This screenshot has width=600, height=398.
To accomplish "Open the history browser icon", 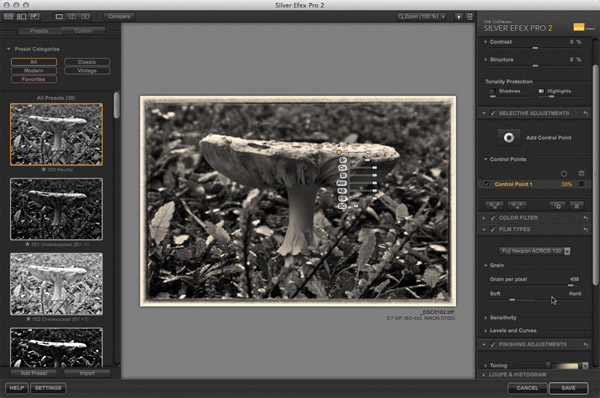I will (x=35, y=16).
